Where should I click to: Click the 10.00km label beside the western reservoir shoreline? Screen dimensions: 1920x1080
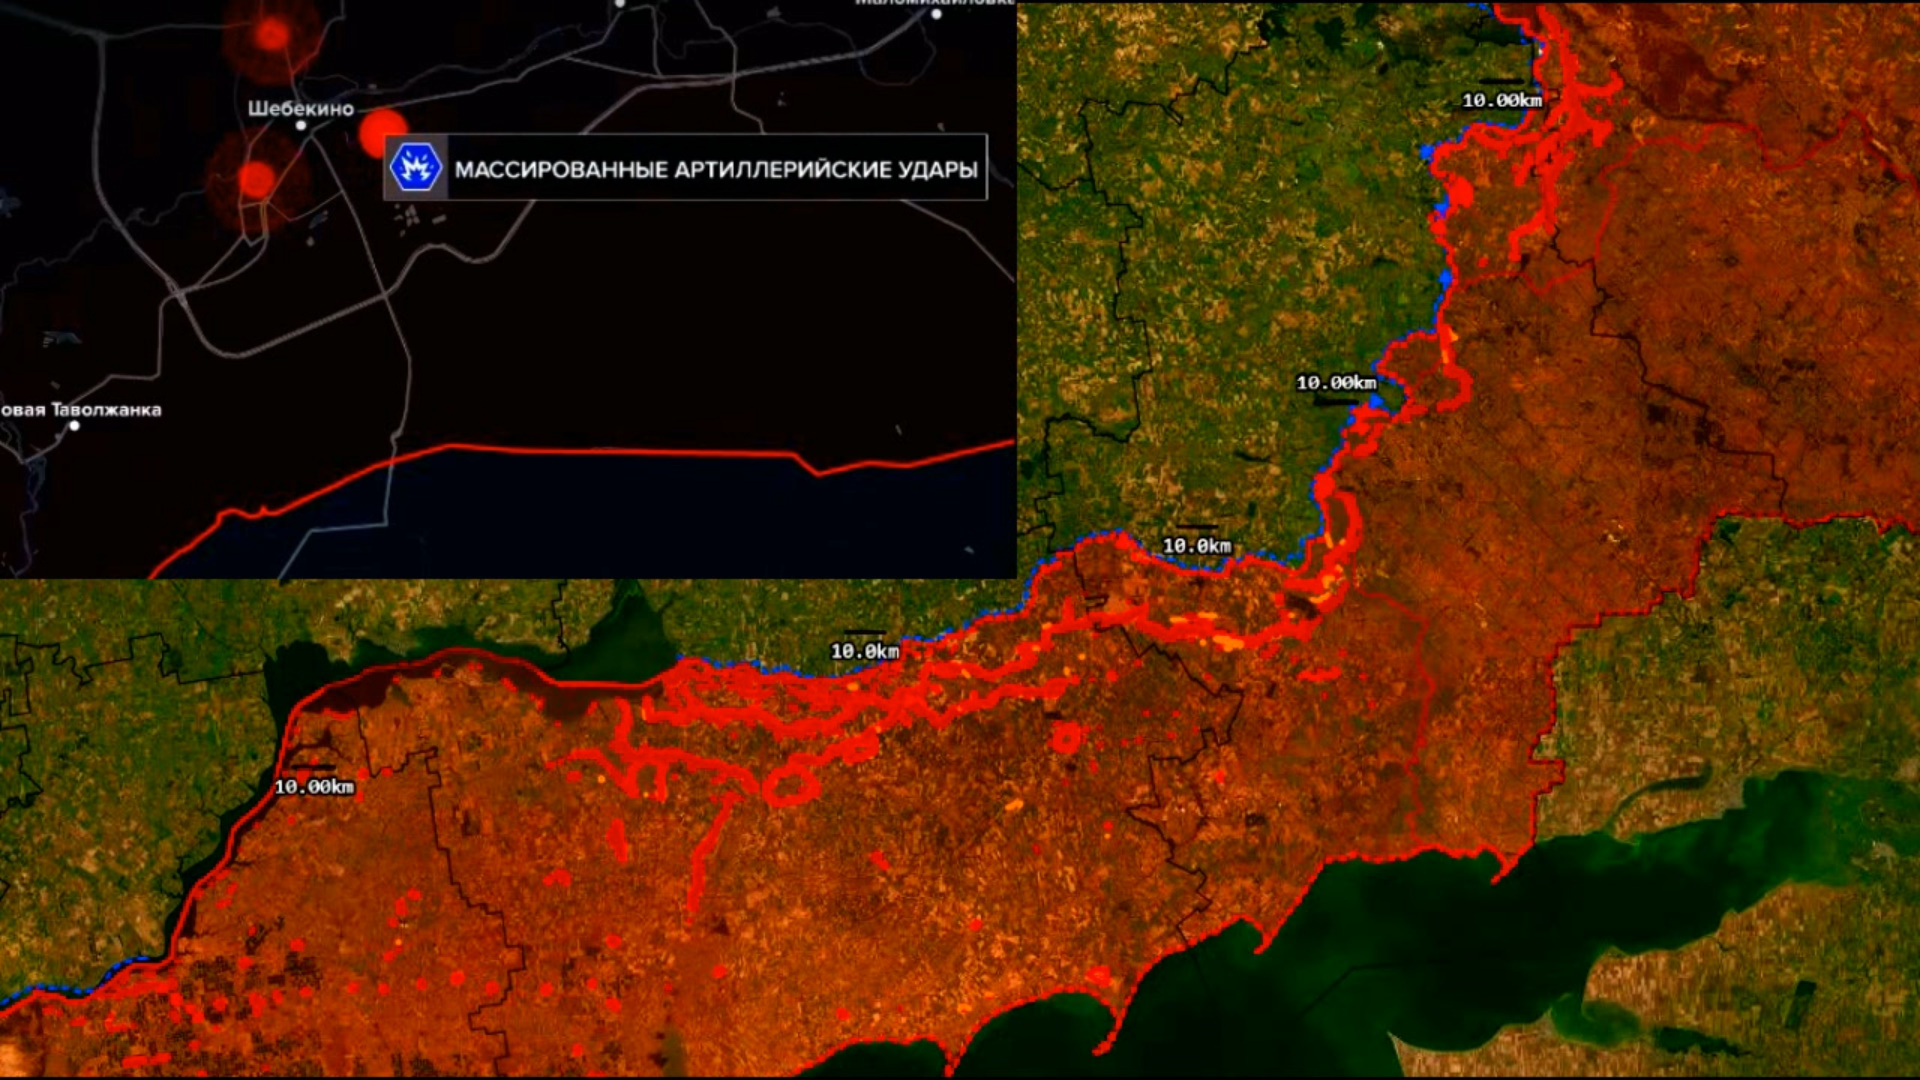point(314,787)
